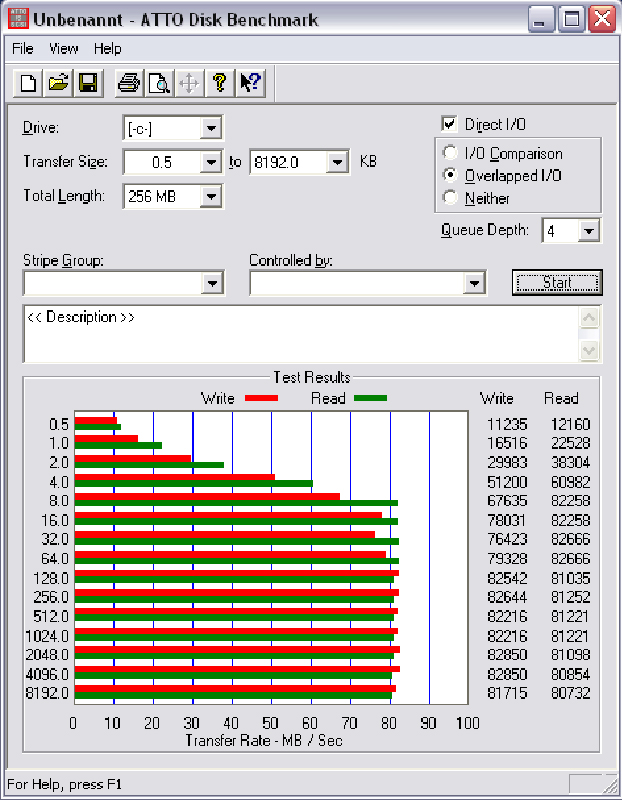
Task: Click read value 60982
Action: pyautogui.click(x=570, y=482)
